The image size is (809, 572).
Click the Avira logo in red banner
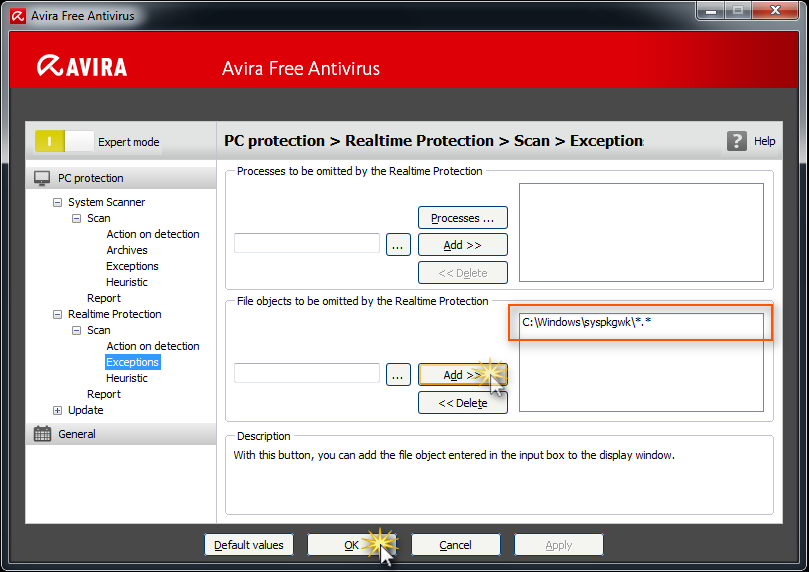pyautogui.click(x=82, y=66)
